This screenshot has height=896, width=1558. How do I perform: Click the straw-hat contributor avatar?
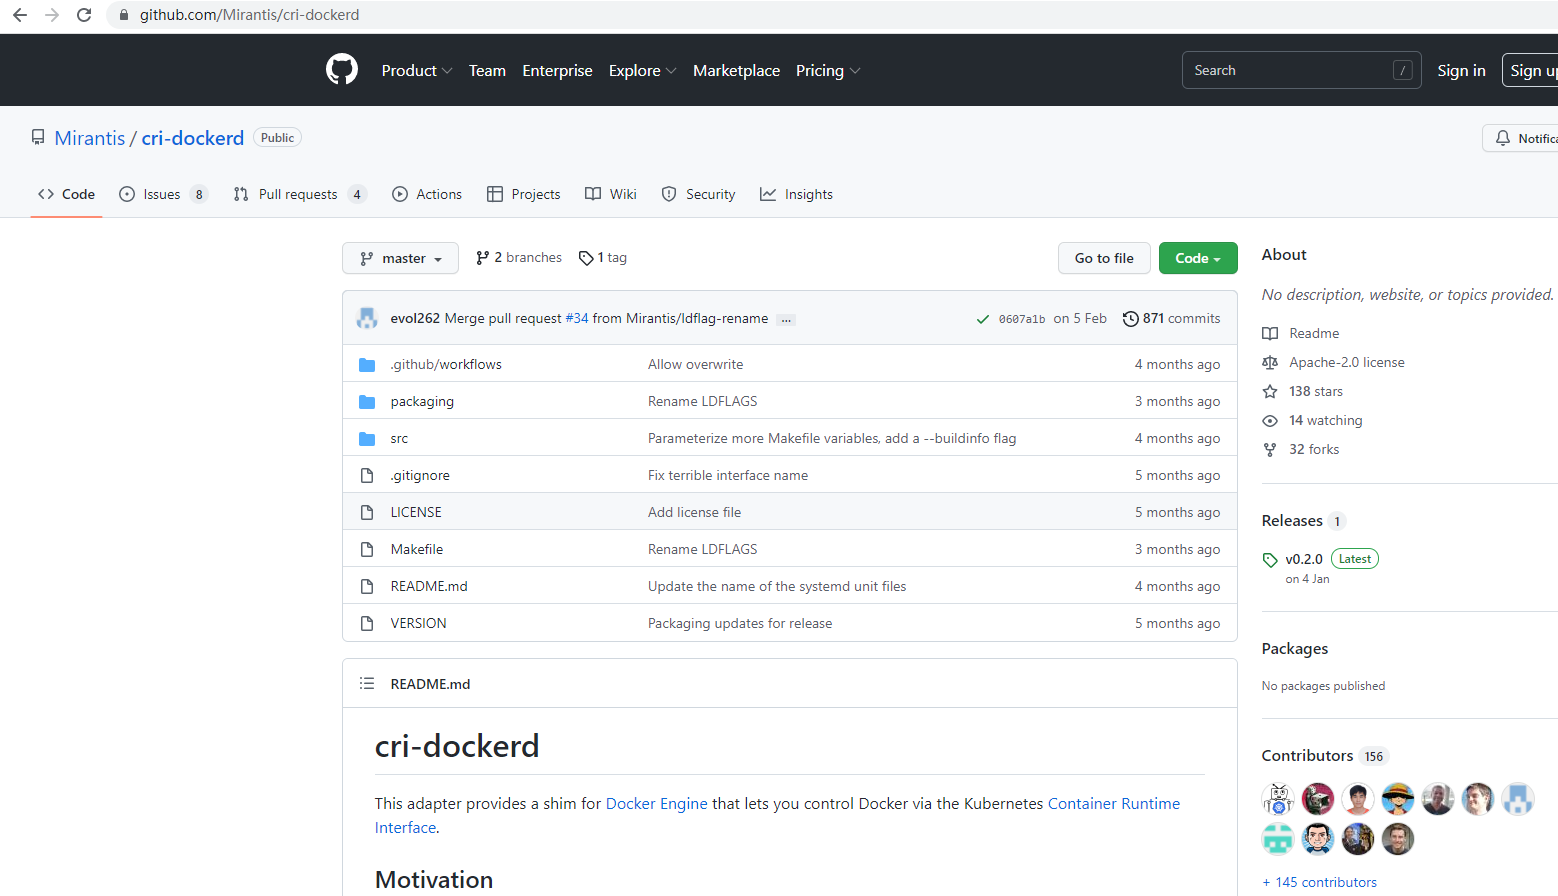[1398, 799]
